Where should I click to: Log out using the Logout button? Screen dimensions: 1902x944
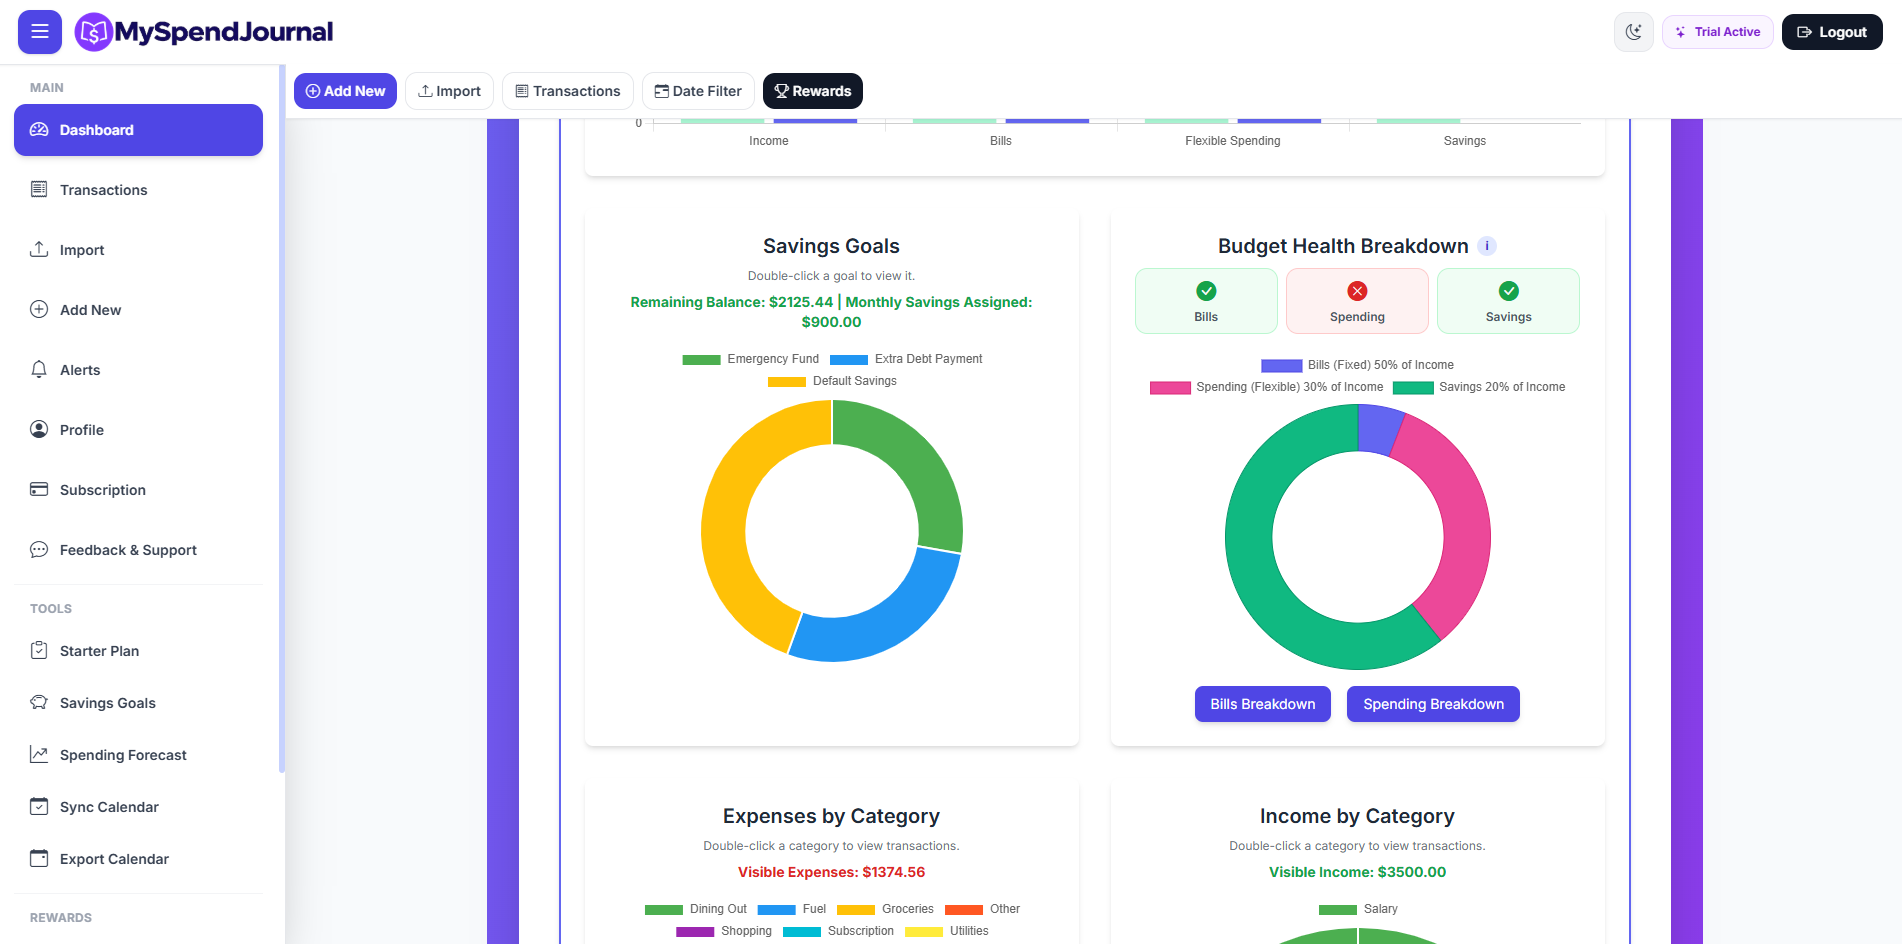(1832, 32)
